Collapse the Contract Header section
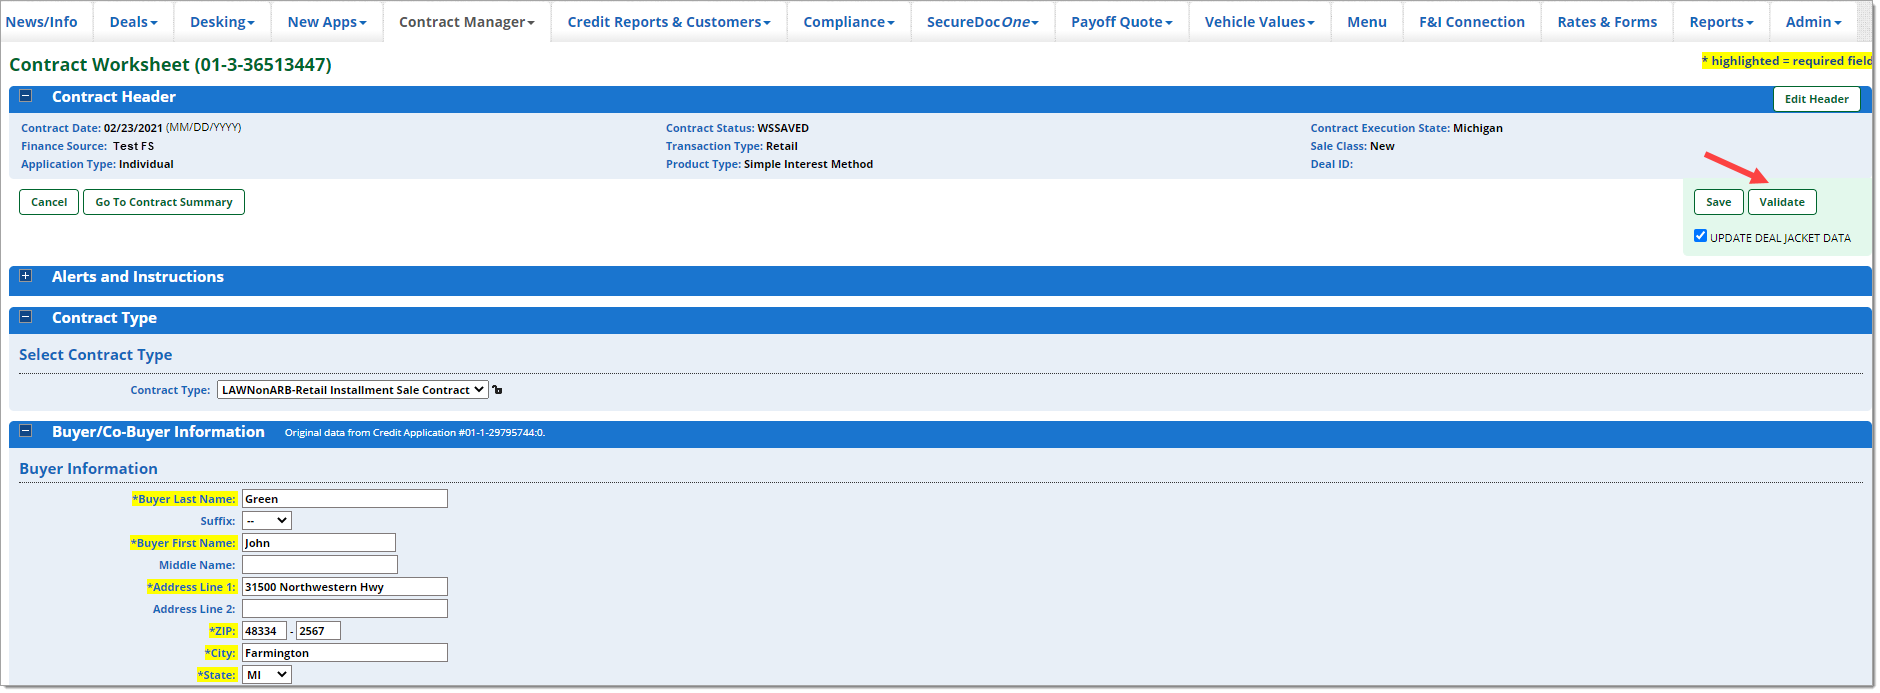 (x=26, y=96)
